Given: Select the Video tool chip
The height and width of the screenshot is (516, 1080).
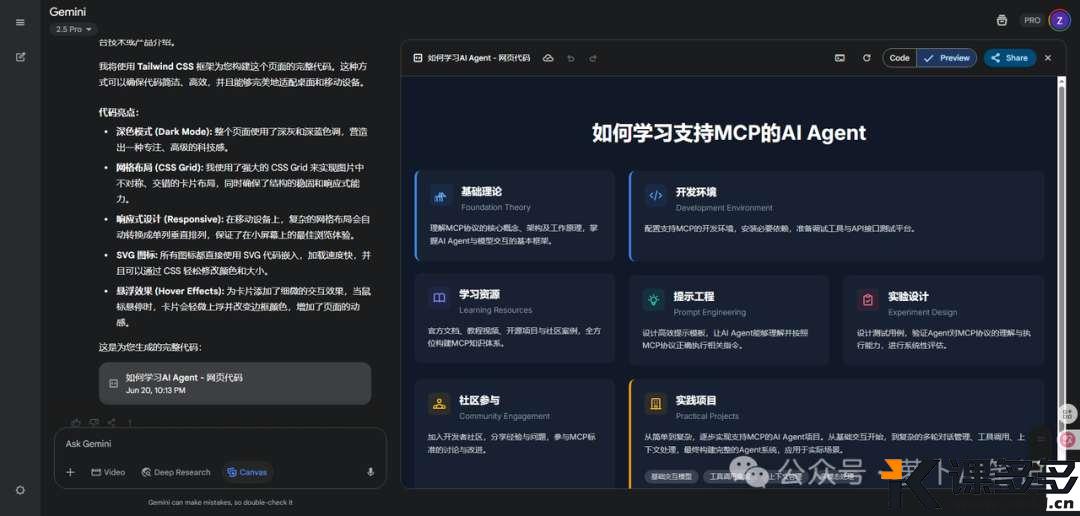Looking at the screenshot, I should click(108, 473).
